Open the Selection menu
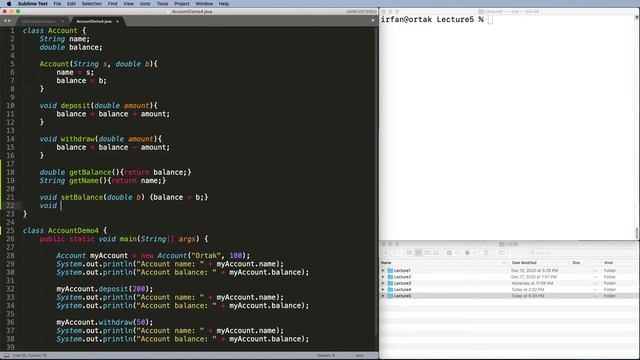640x360 pixels. coord(91,4)
